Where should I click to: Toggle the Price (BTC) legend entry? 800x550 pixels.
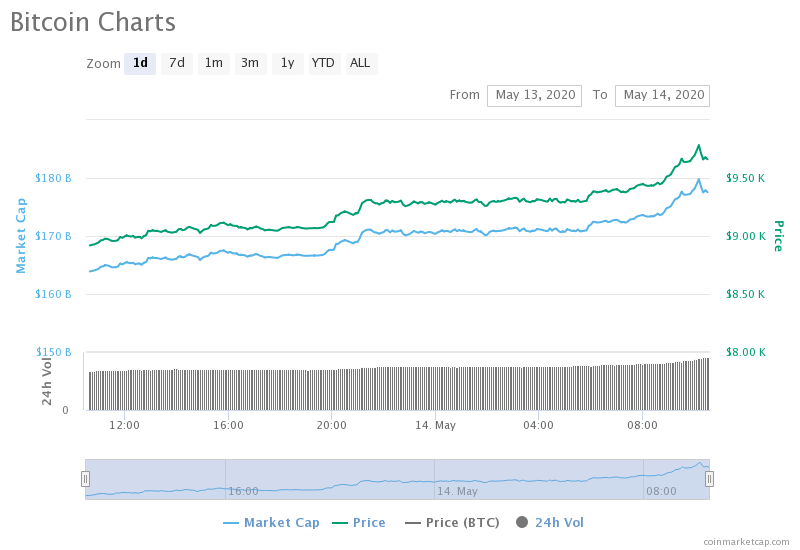pos(452,522)
